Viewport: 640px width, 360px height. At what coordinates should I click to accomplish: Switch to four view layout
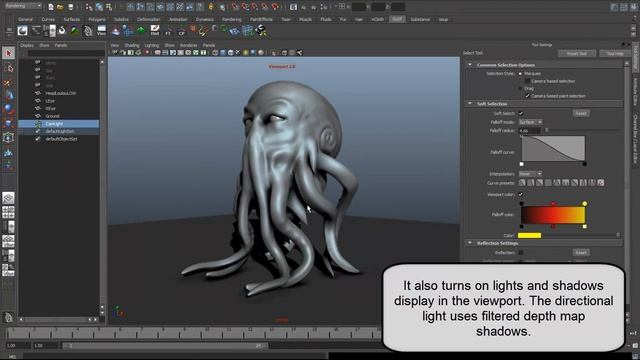point(8,212)
